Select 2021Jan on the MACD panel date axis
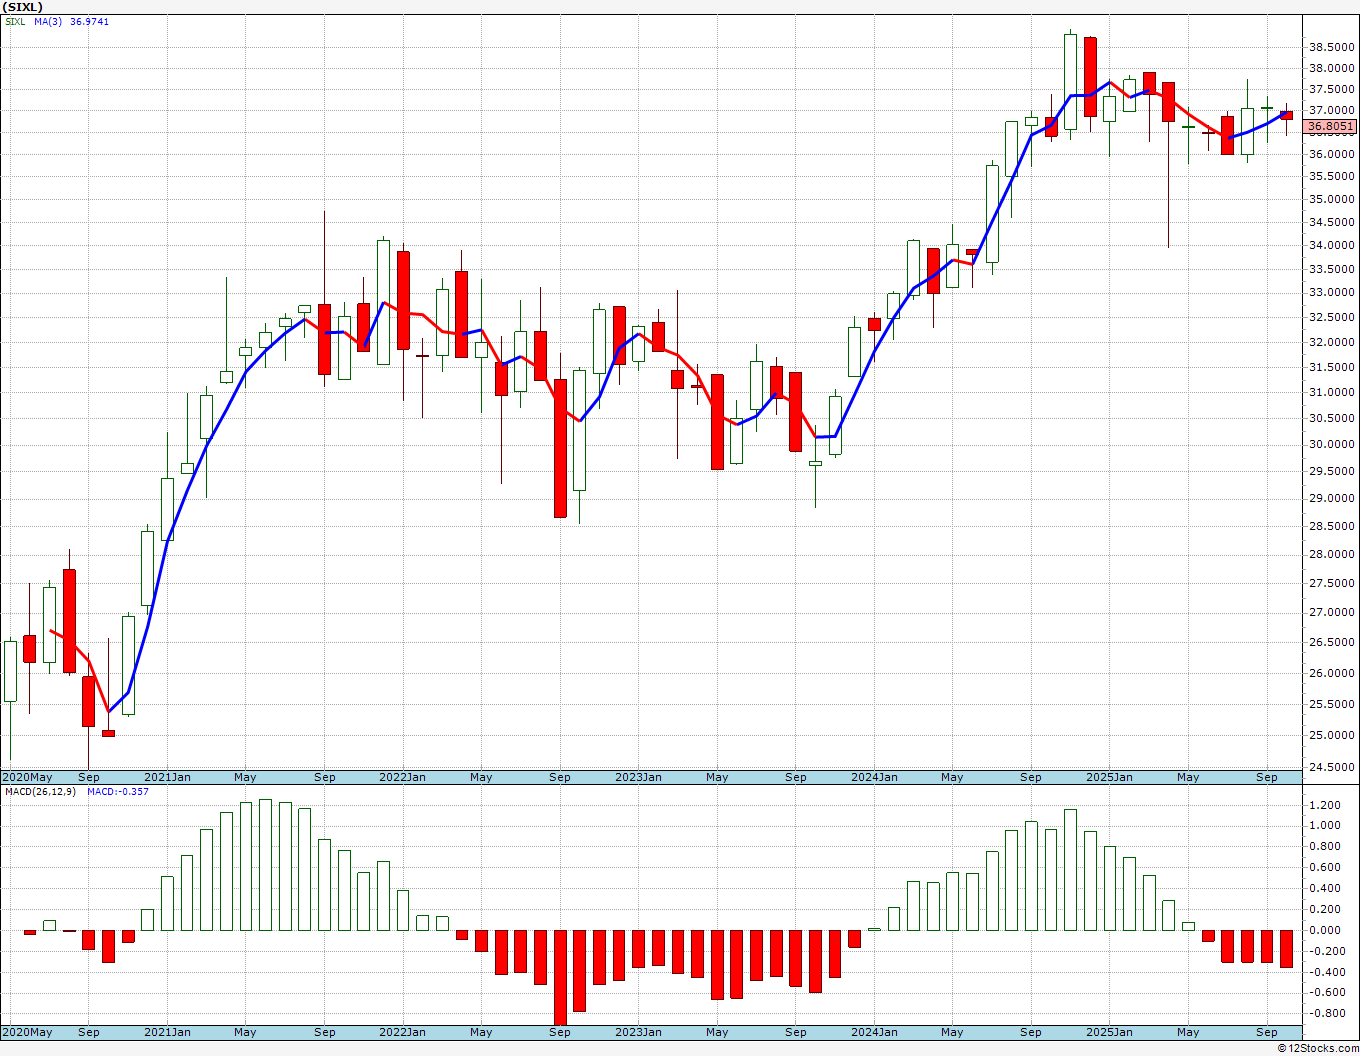 point(167,1032)
